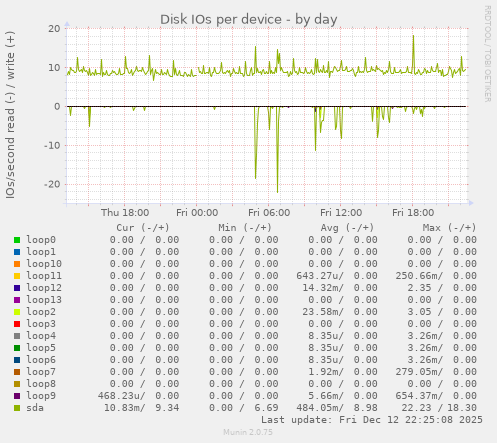Click sda current read value '10.83m/'
Viewport: 497px width, 443px height.
point(125,408)
